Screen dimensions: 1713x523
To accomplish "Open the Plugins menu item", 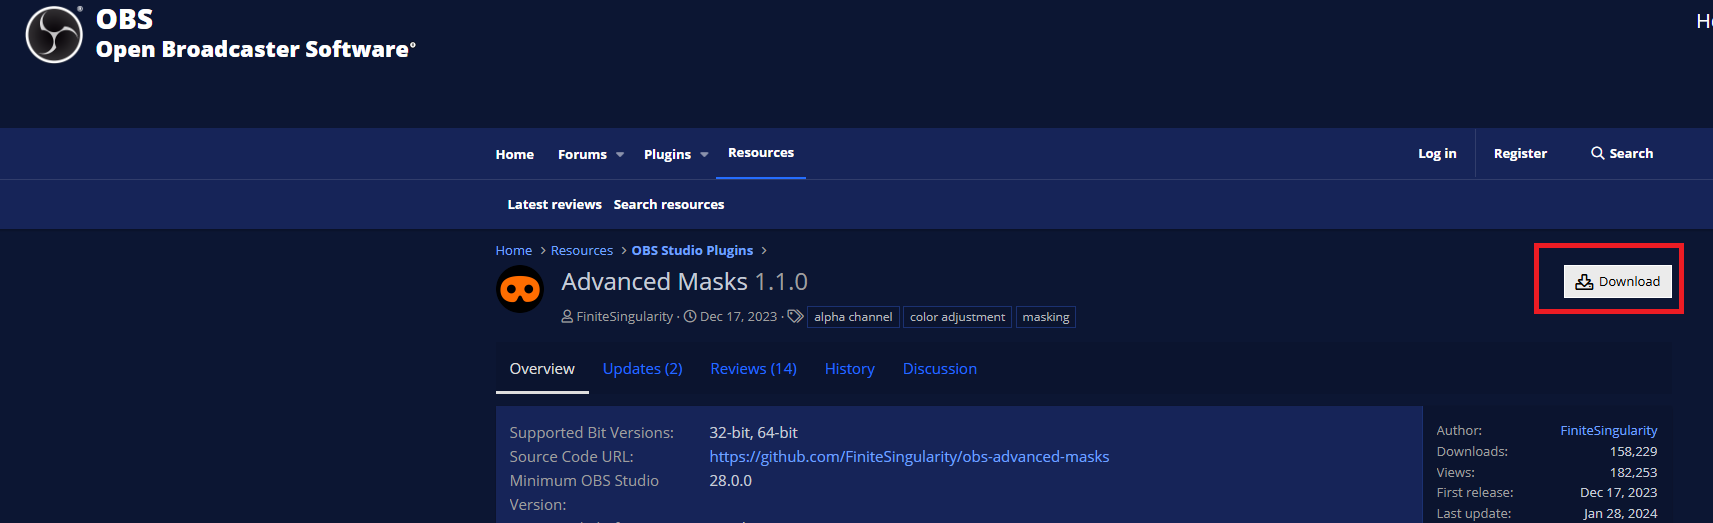I will pos(667,154).
